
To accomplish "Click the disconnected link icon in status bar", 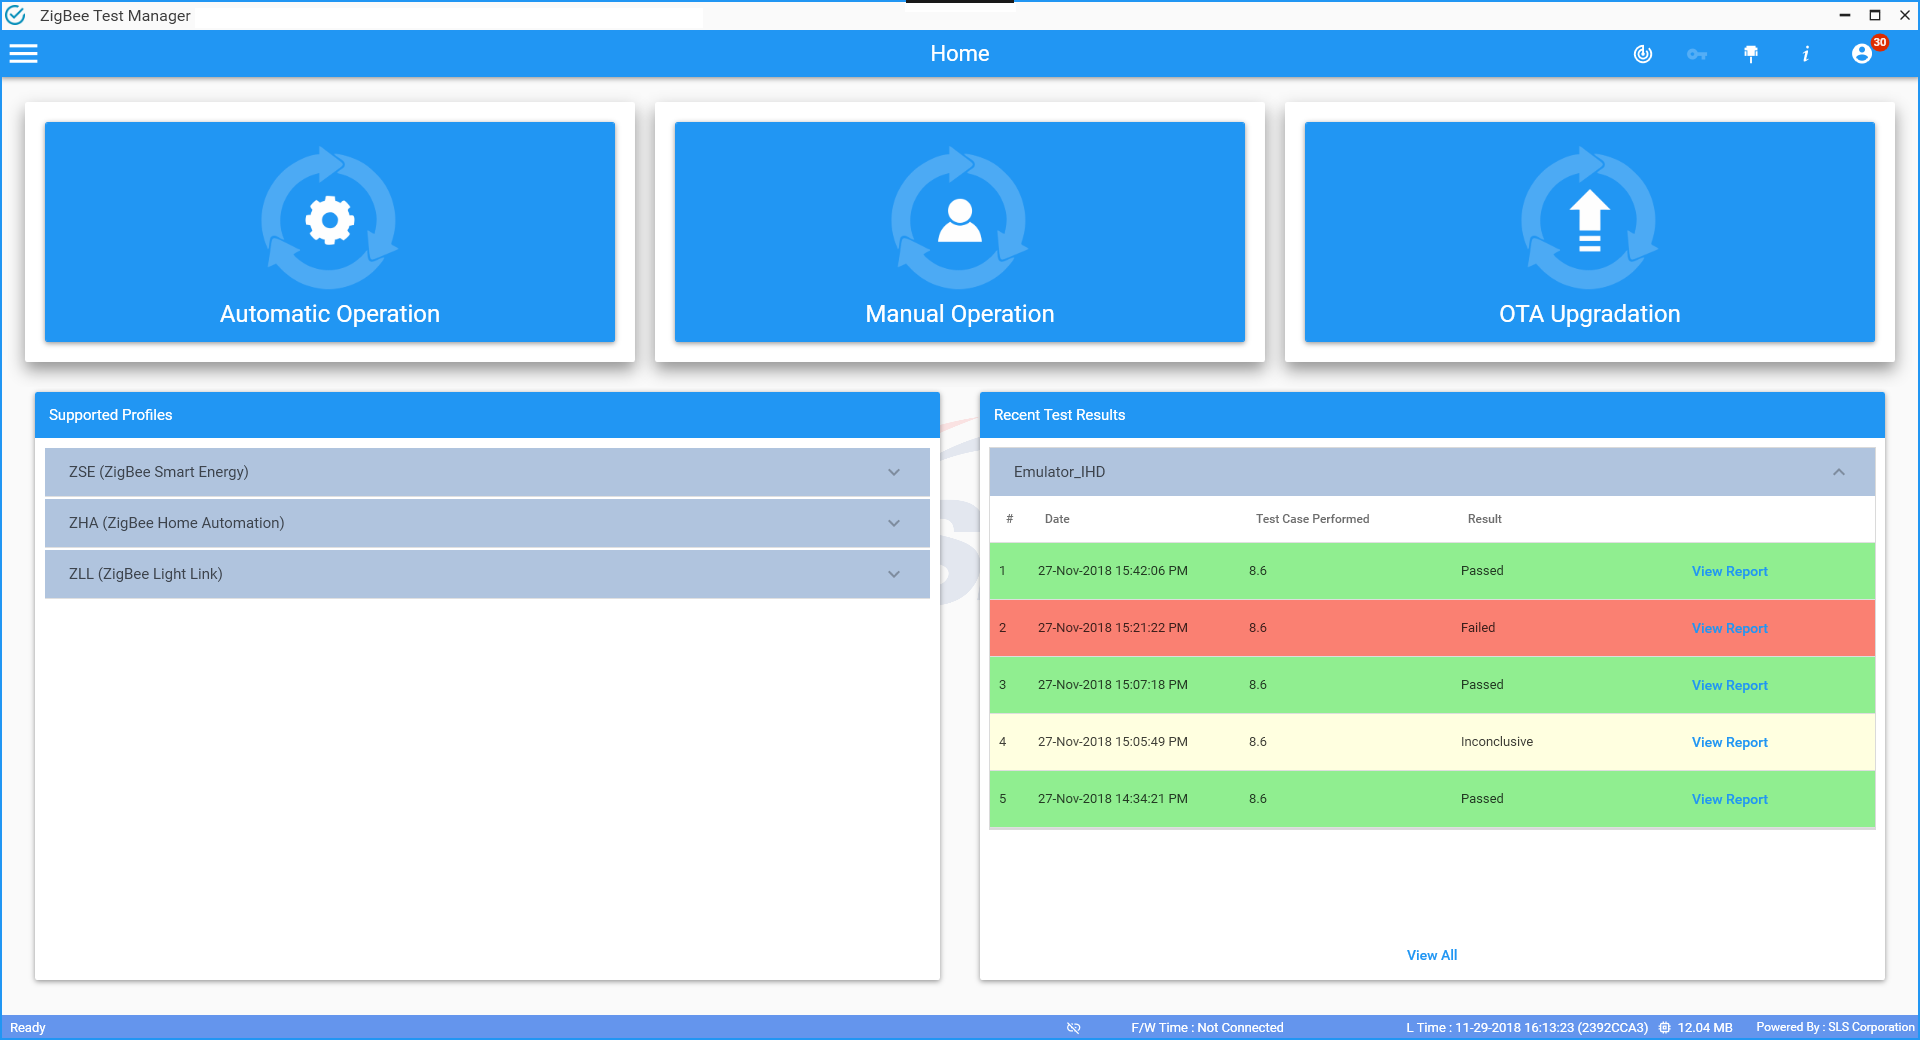I will (x=1073, y=1028).
